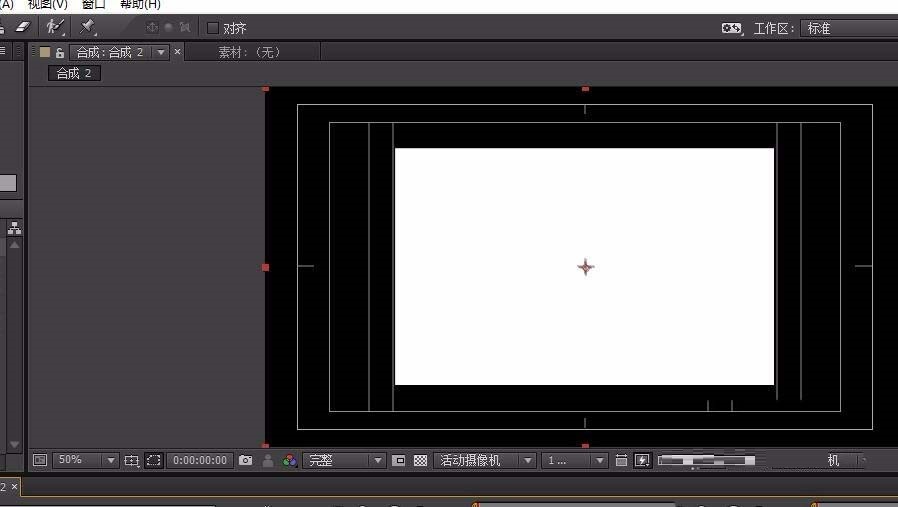898x507 pixels.
Task: Click the tan label color swatch in viewer tab
Action: tap(45, 52)
